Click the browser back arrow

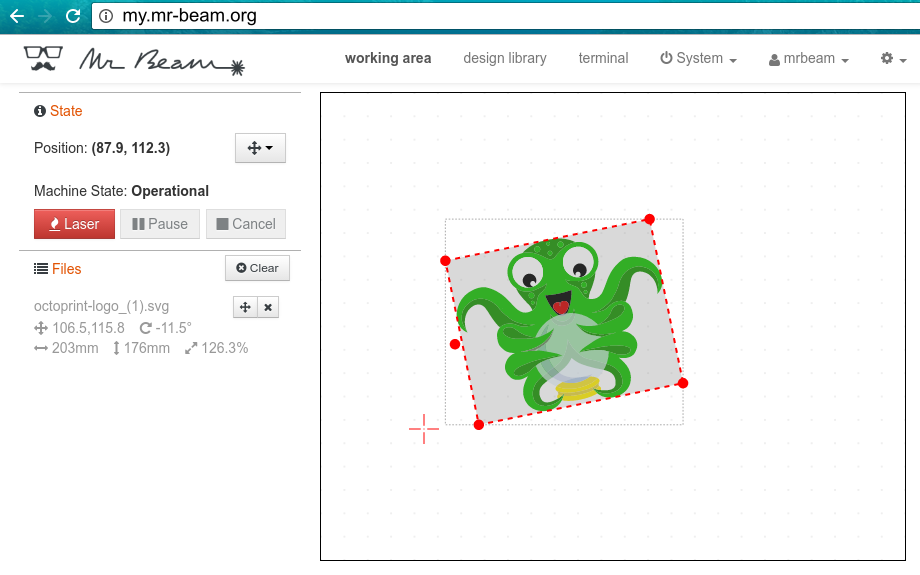coord(17,16)
